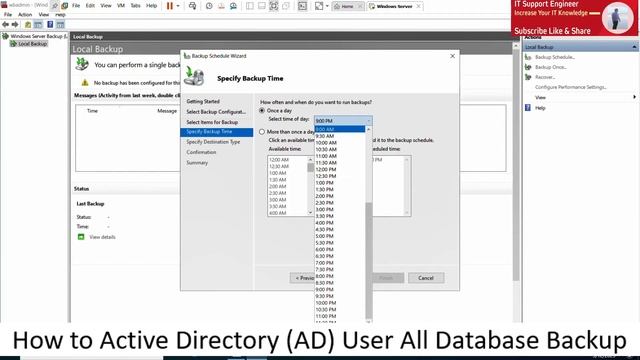The height and width of the screenshot is (360, 640).
Task: Switch to the Home tab
Action: point(348,6)
